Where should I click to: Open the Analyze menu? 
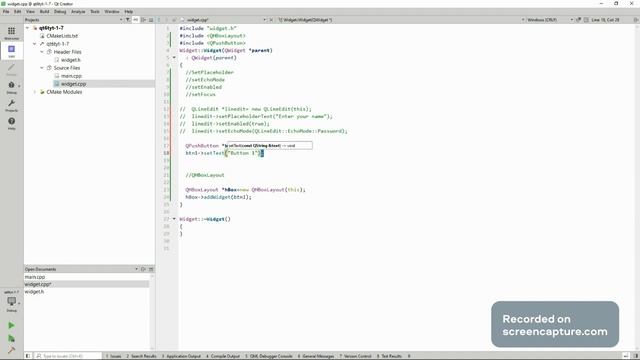78,11
